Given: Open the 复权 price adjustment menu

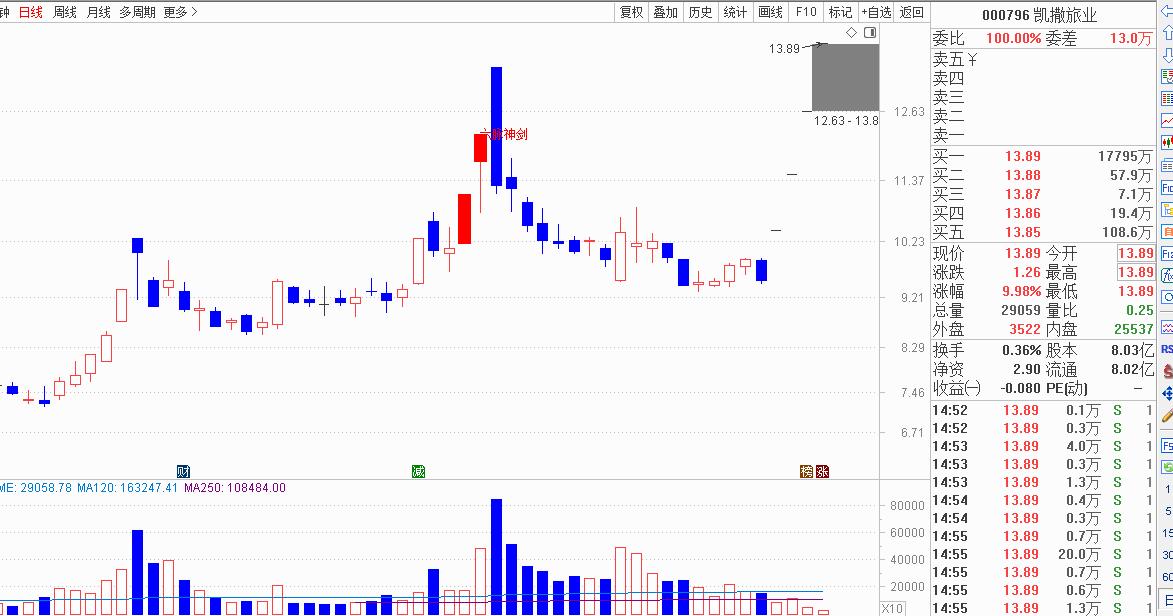Looking at the screenshot, I should (x=631, y=12).
